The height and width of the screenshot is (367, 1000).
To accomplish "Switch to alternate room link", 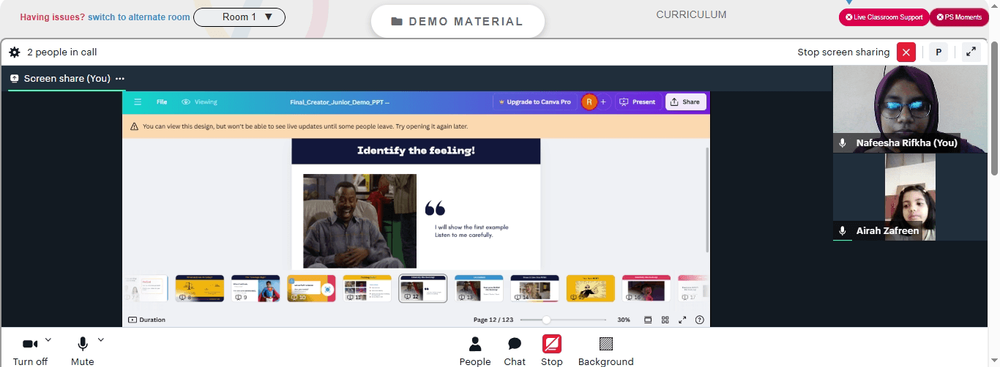I will pyautogui.click(x=138, y=17).
